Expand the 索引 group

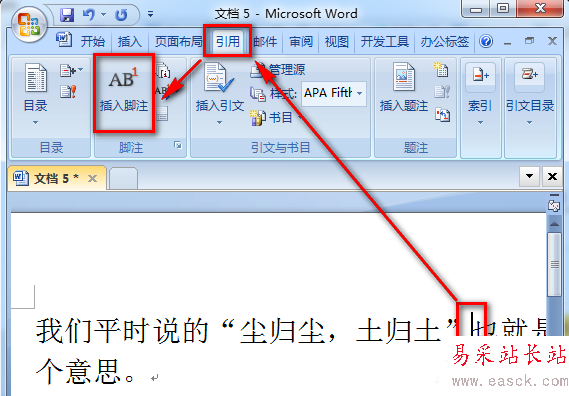[480, 94]
